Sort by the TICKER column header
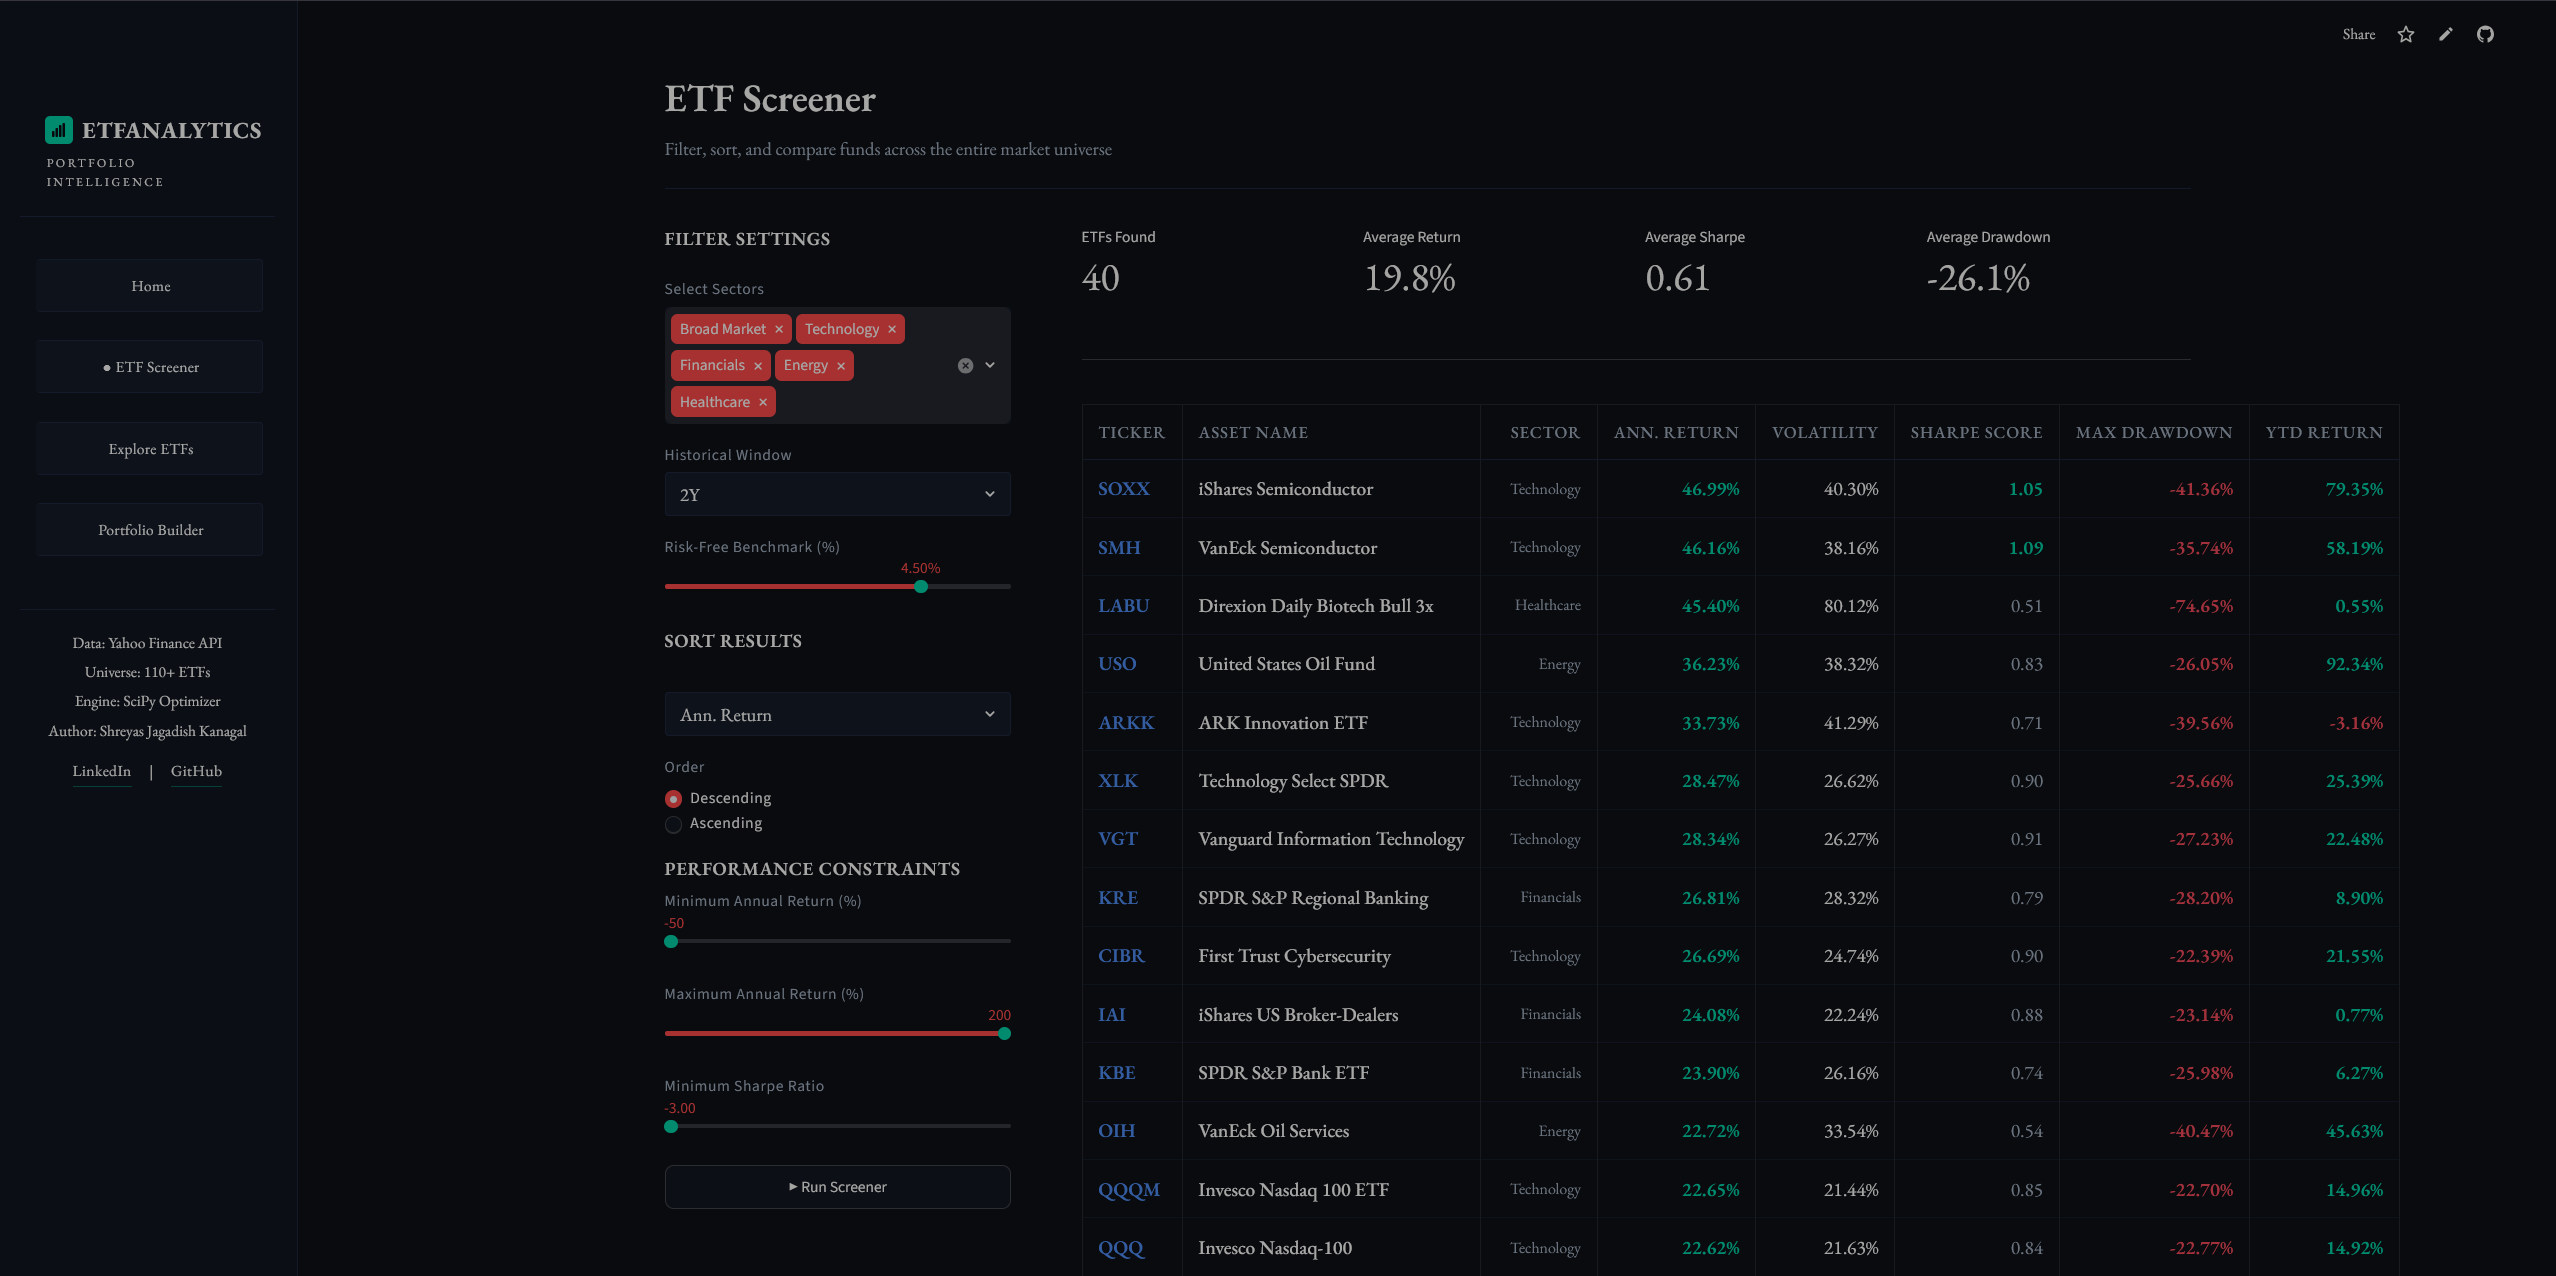 [x=1132, y=432]
